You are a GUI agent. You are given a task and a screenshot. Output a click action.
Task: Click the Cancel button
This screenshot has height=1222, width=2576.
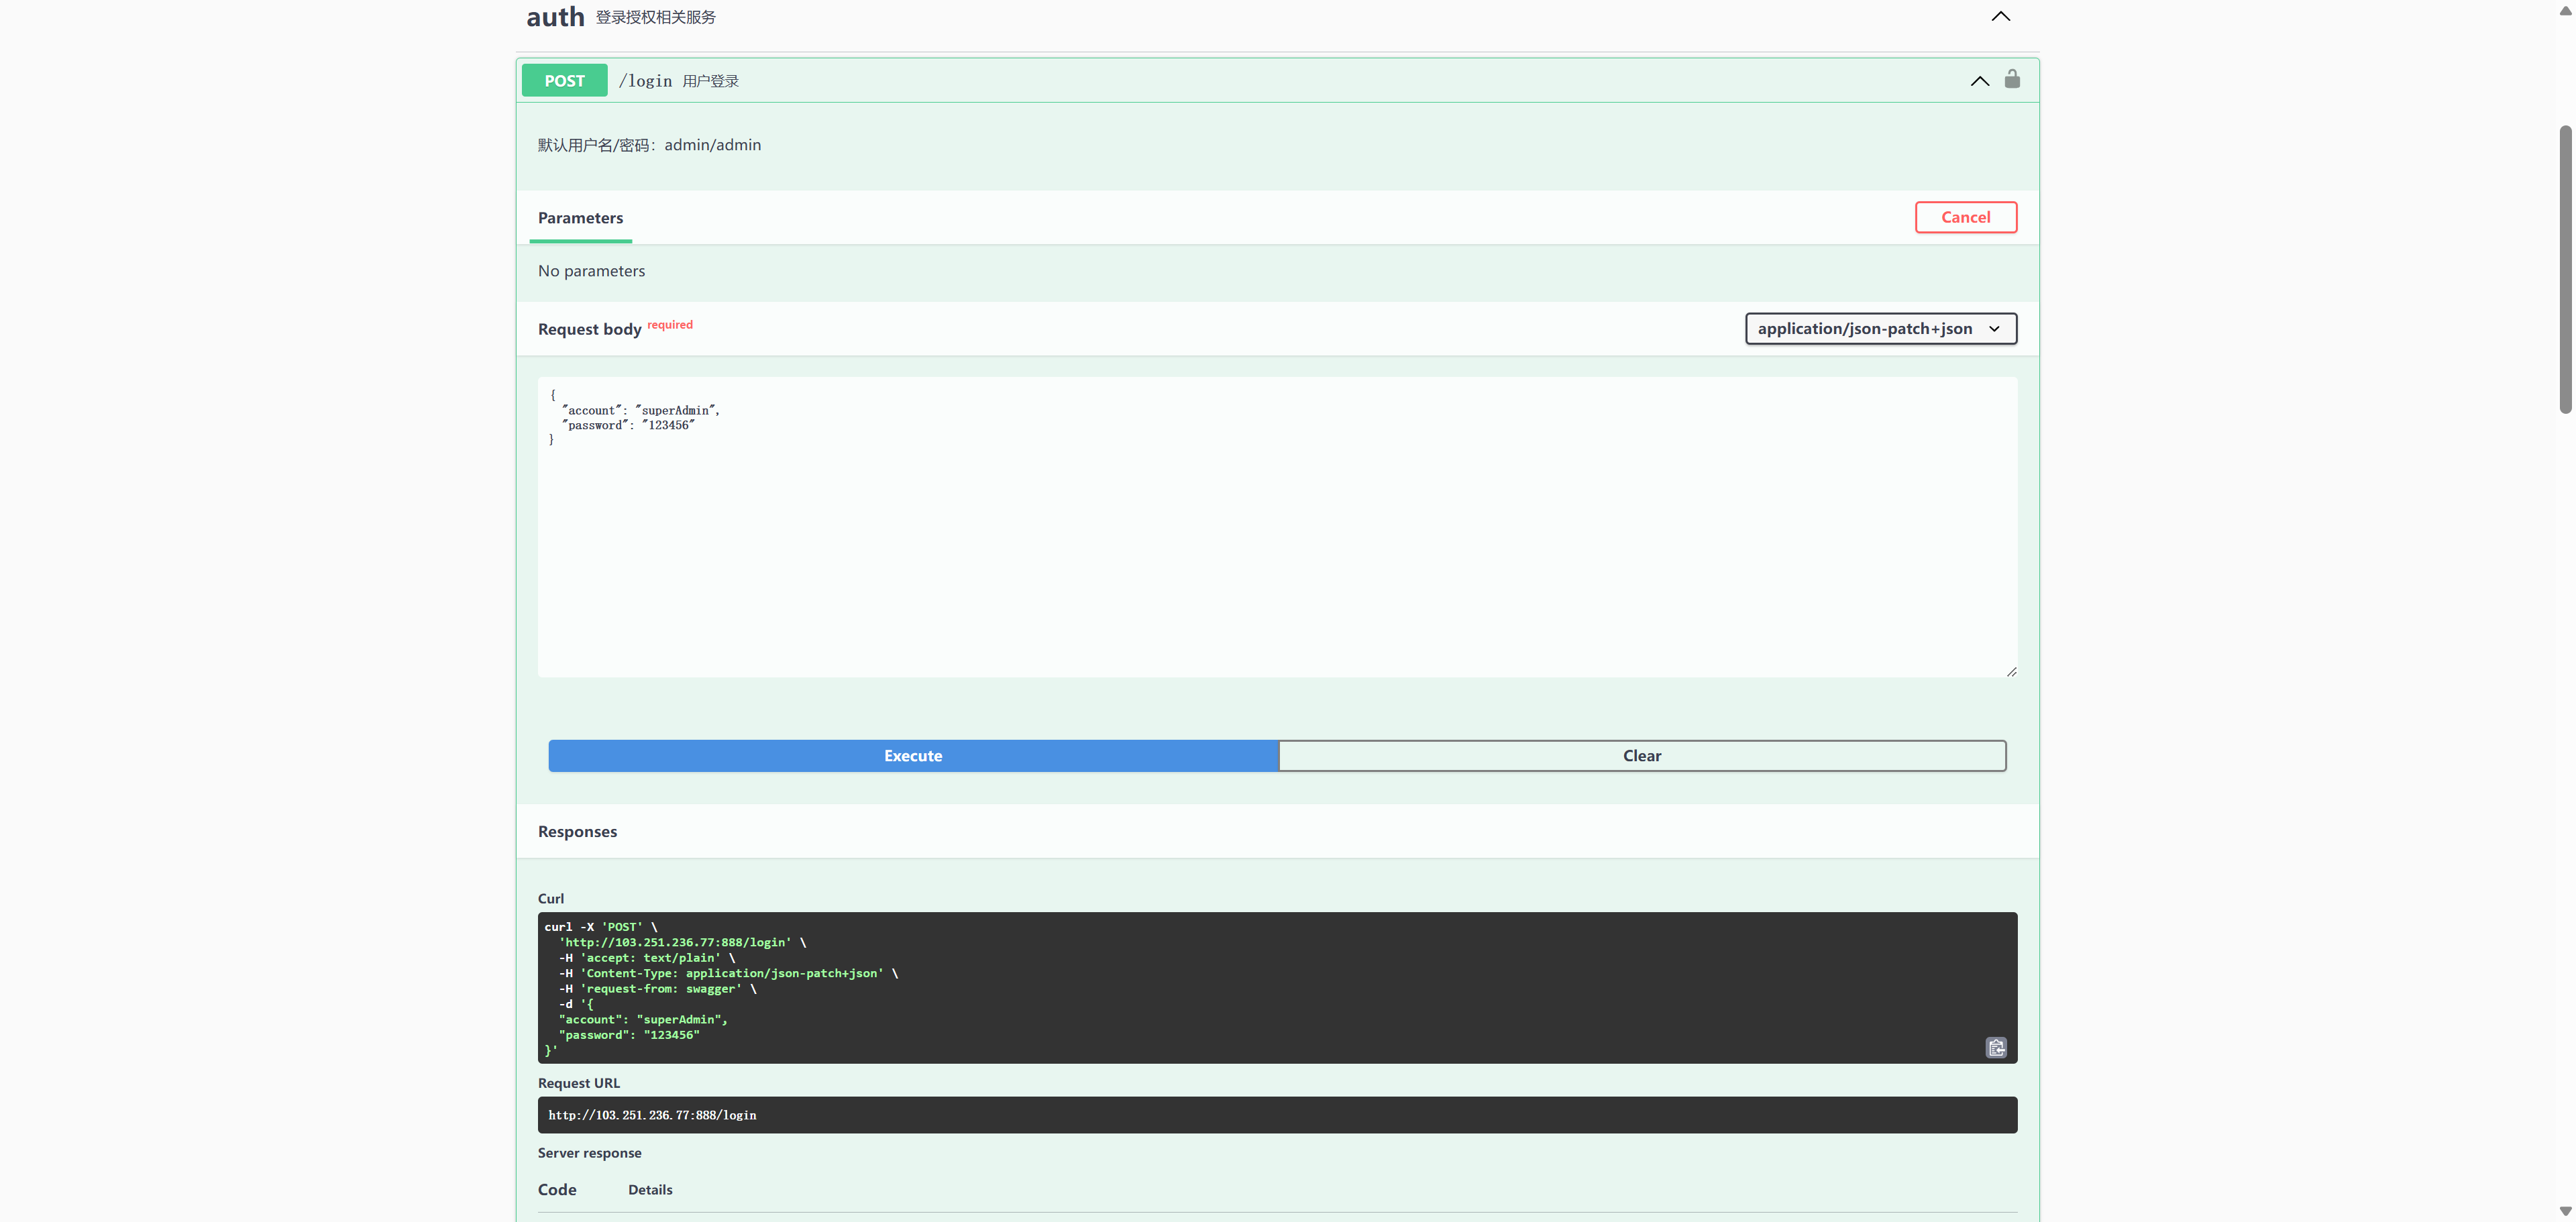[x=1965, y=217]
